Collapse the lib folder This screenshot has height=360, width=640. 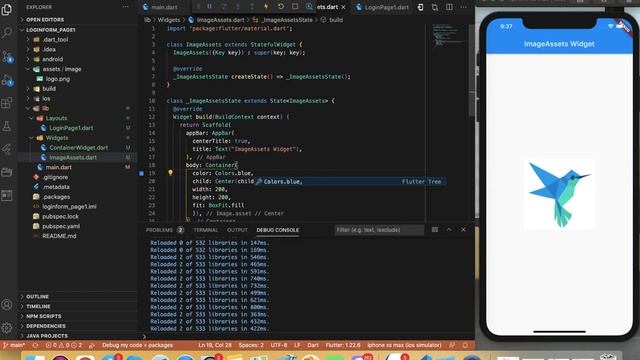pyautogui.click(x=45, y=108)
